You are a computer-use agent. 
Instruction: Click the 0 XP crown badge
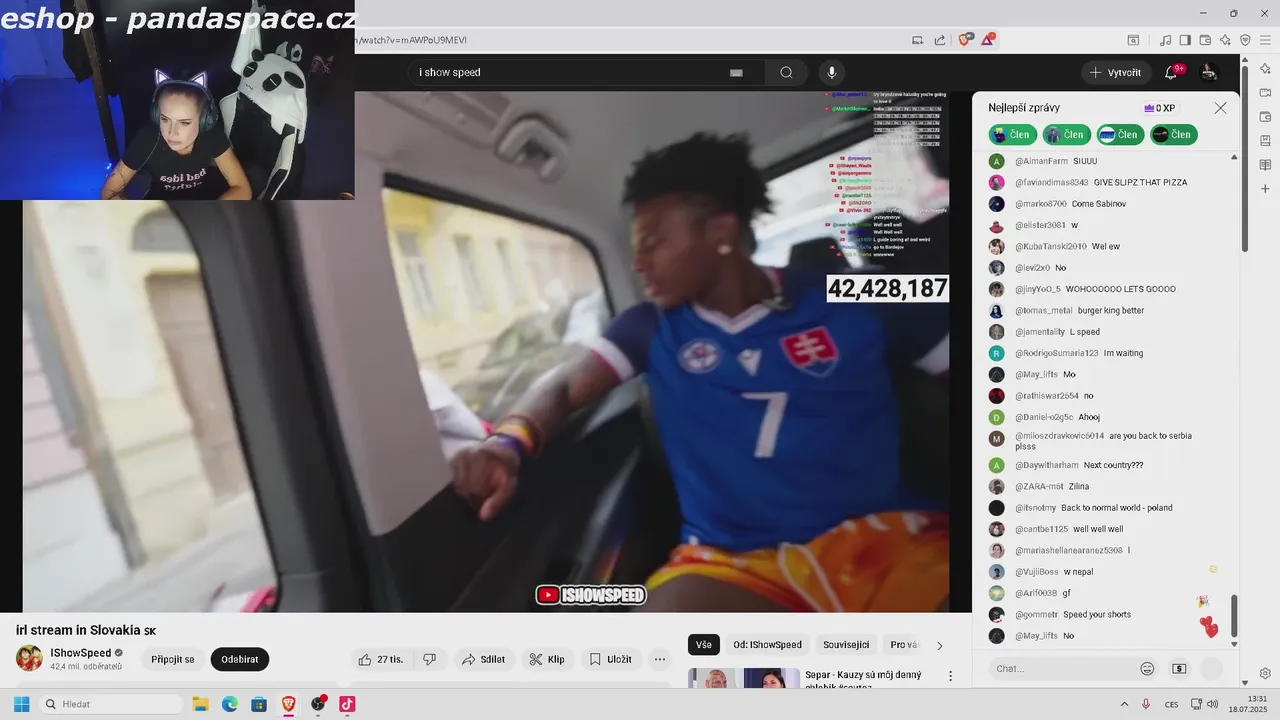[x=1160, y=108]
